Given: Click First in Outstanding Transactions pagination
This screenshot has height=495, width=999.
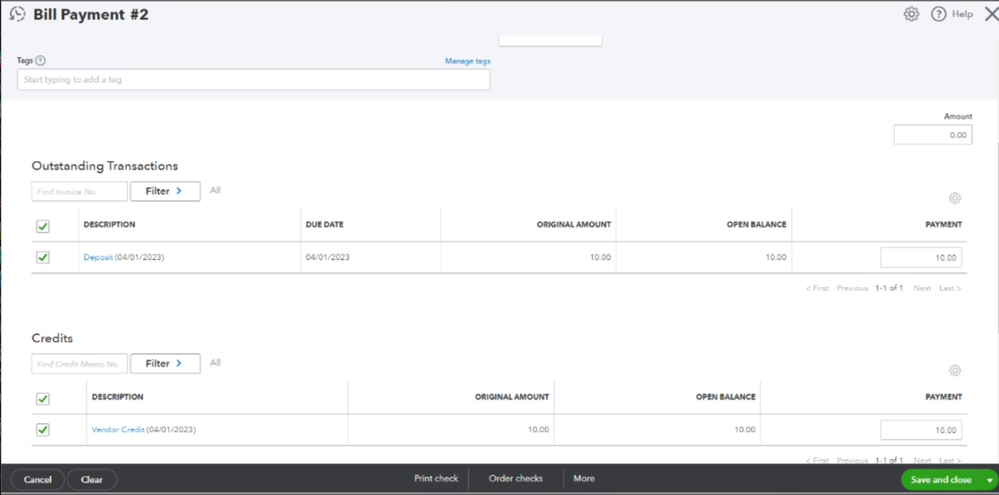Looking at the screenshot, I should pyautogui.click(x=817, y=289).
